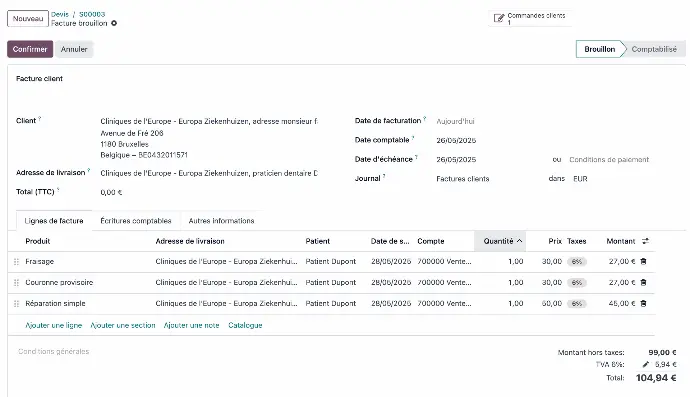Open the Autres informations tab

point(221,221)
